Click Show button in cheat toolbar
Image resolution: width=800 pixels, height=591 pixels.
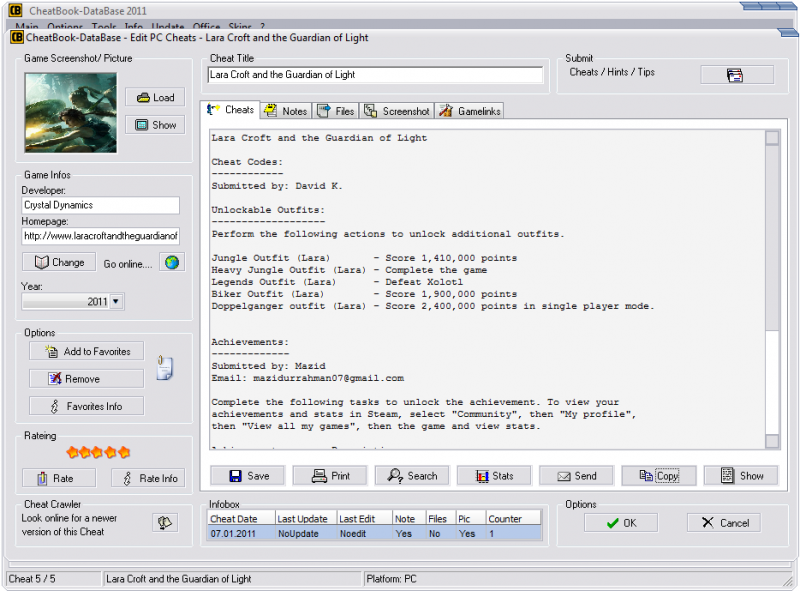[741, 476]
